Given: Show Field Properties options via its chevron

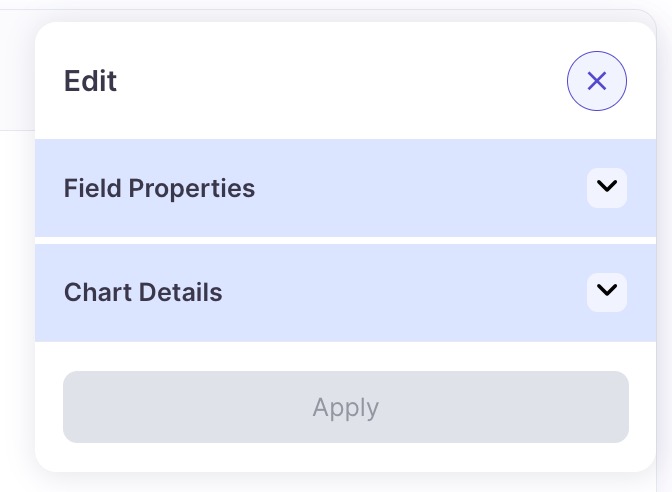Looking at the screenshot, I should coord(606,187).
